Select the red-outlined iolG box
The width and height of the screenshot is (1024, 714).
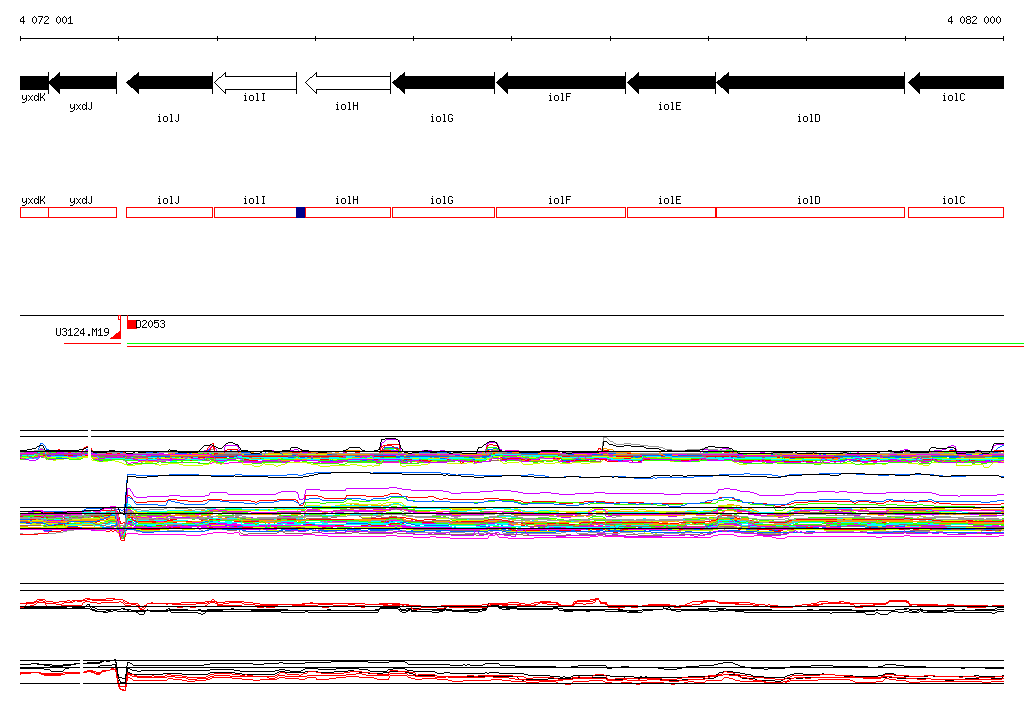point(443,212)
